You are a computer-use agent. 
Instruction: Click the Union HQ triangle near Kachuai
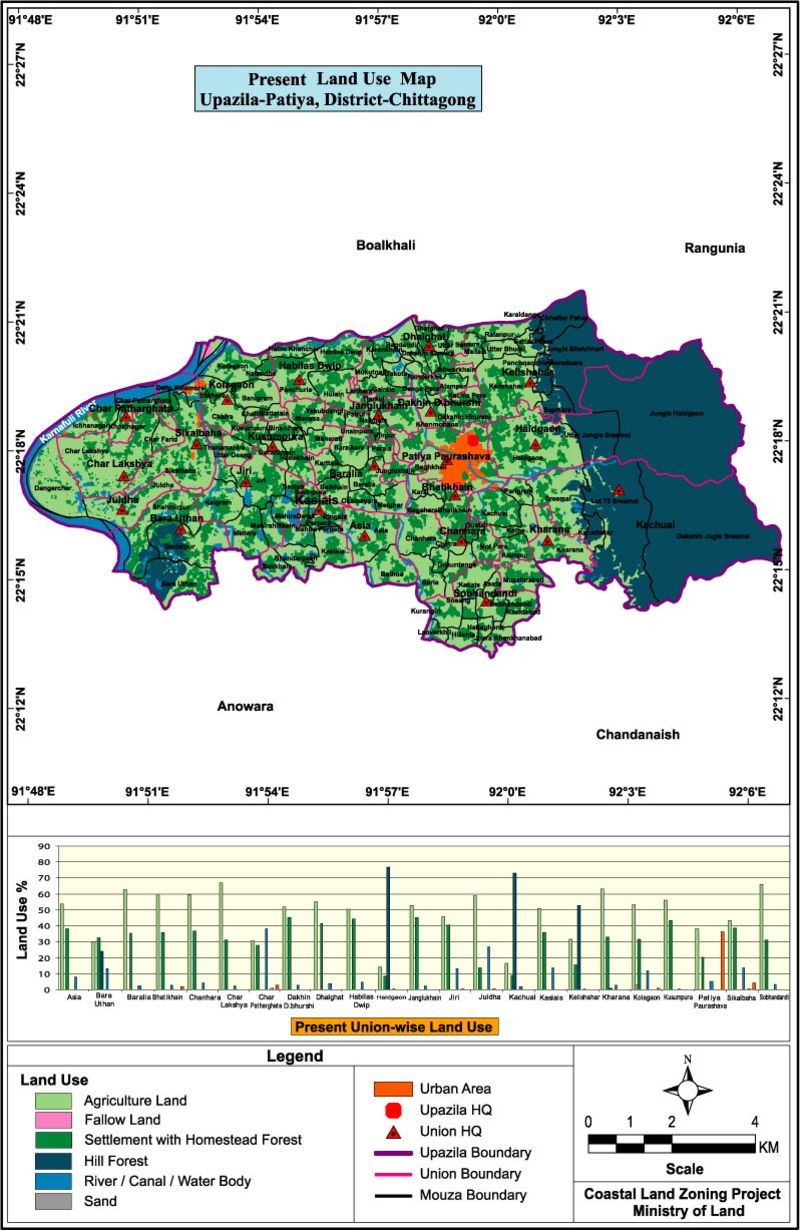618,490
